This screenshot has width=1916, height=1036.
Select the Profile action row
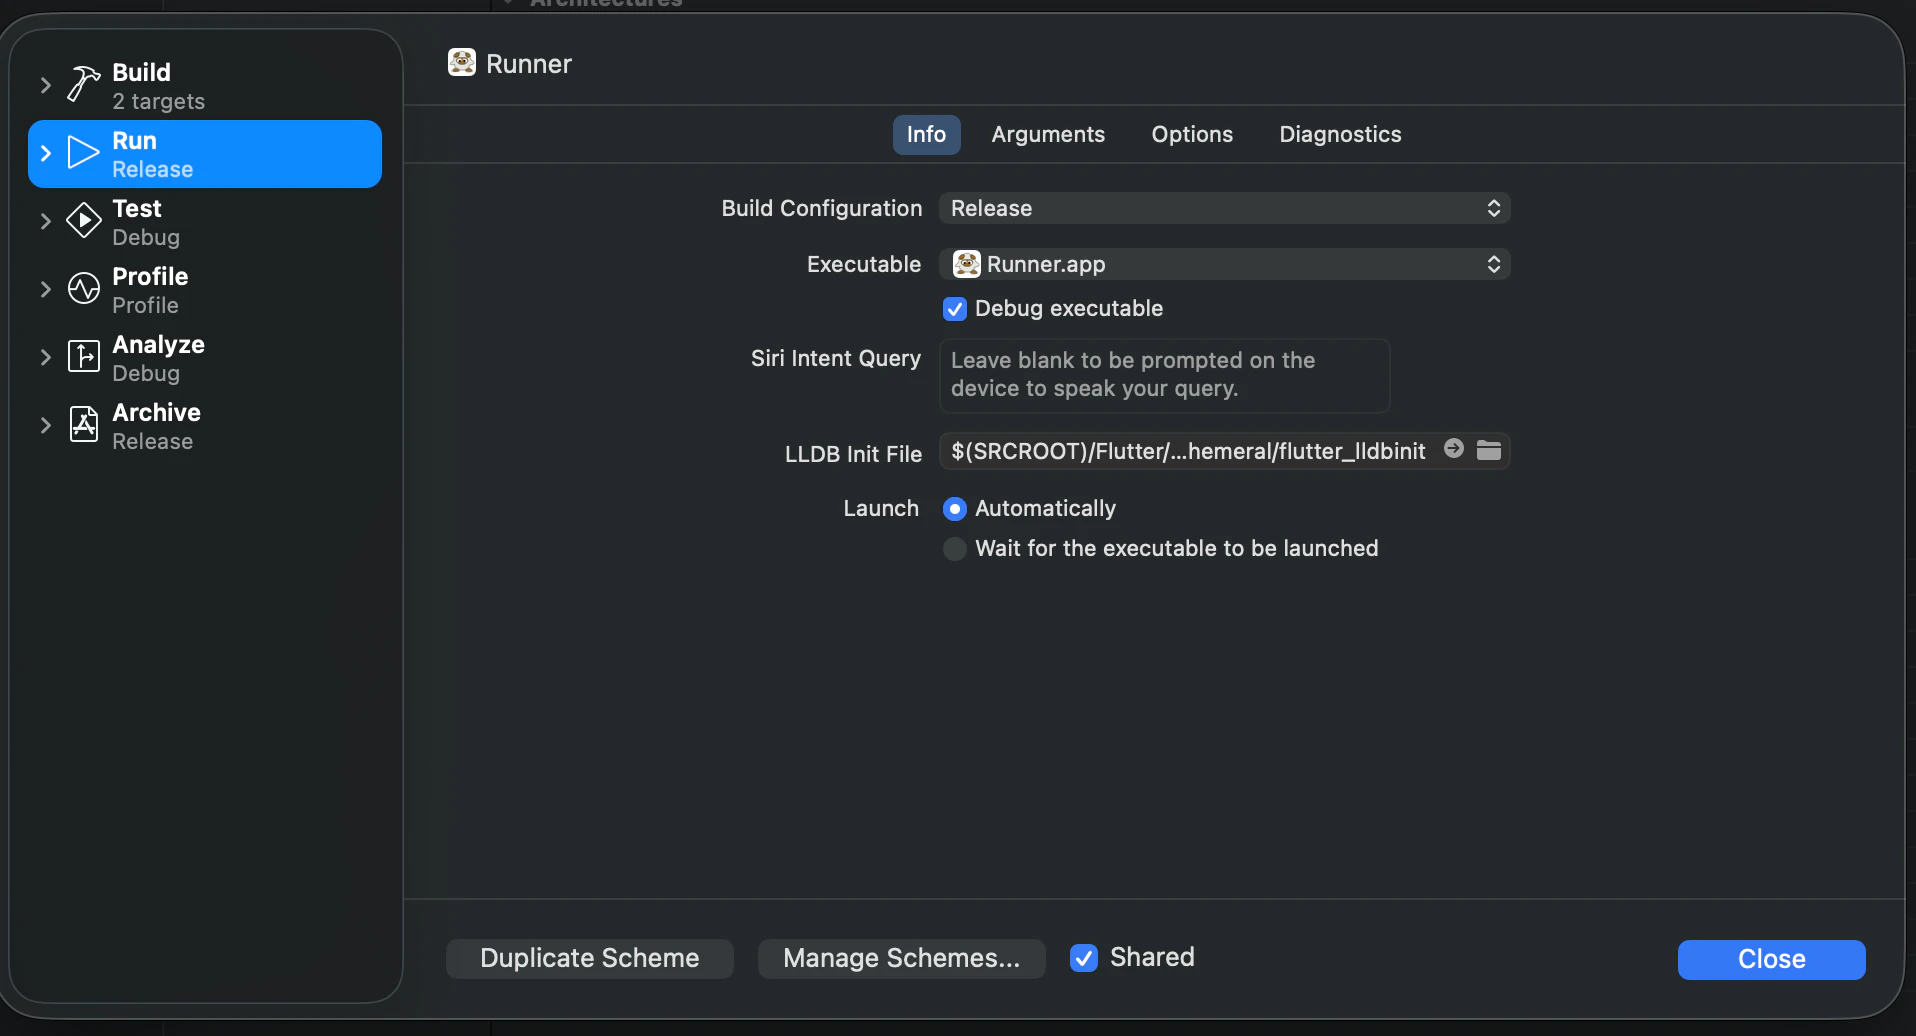[205, 290]
